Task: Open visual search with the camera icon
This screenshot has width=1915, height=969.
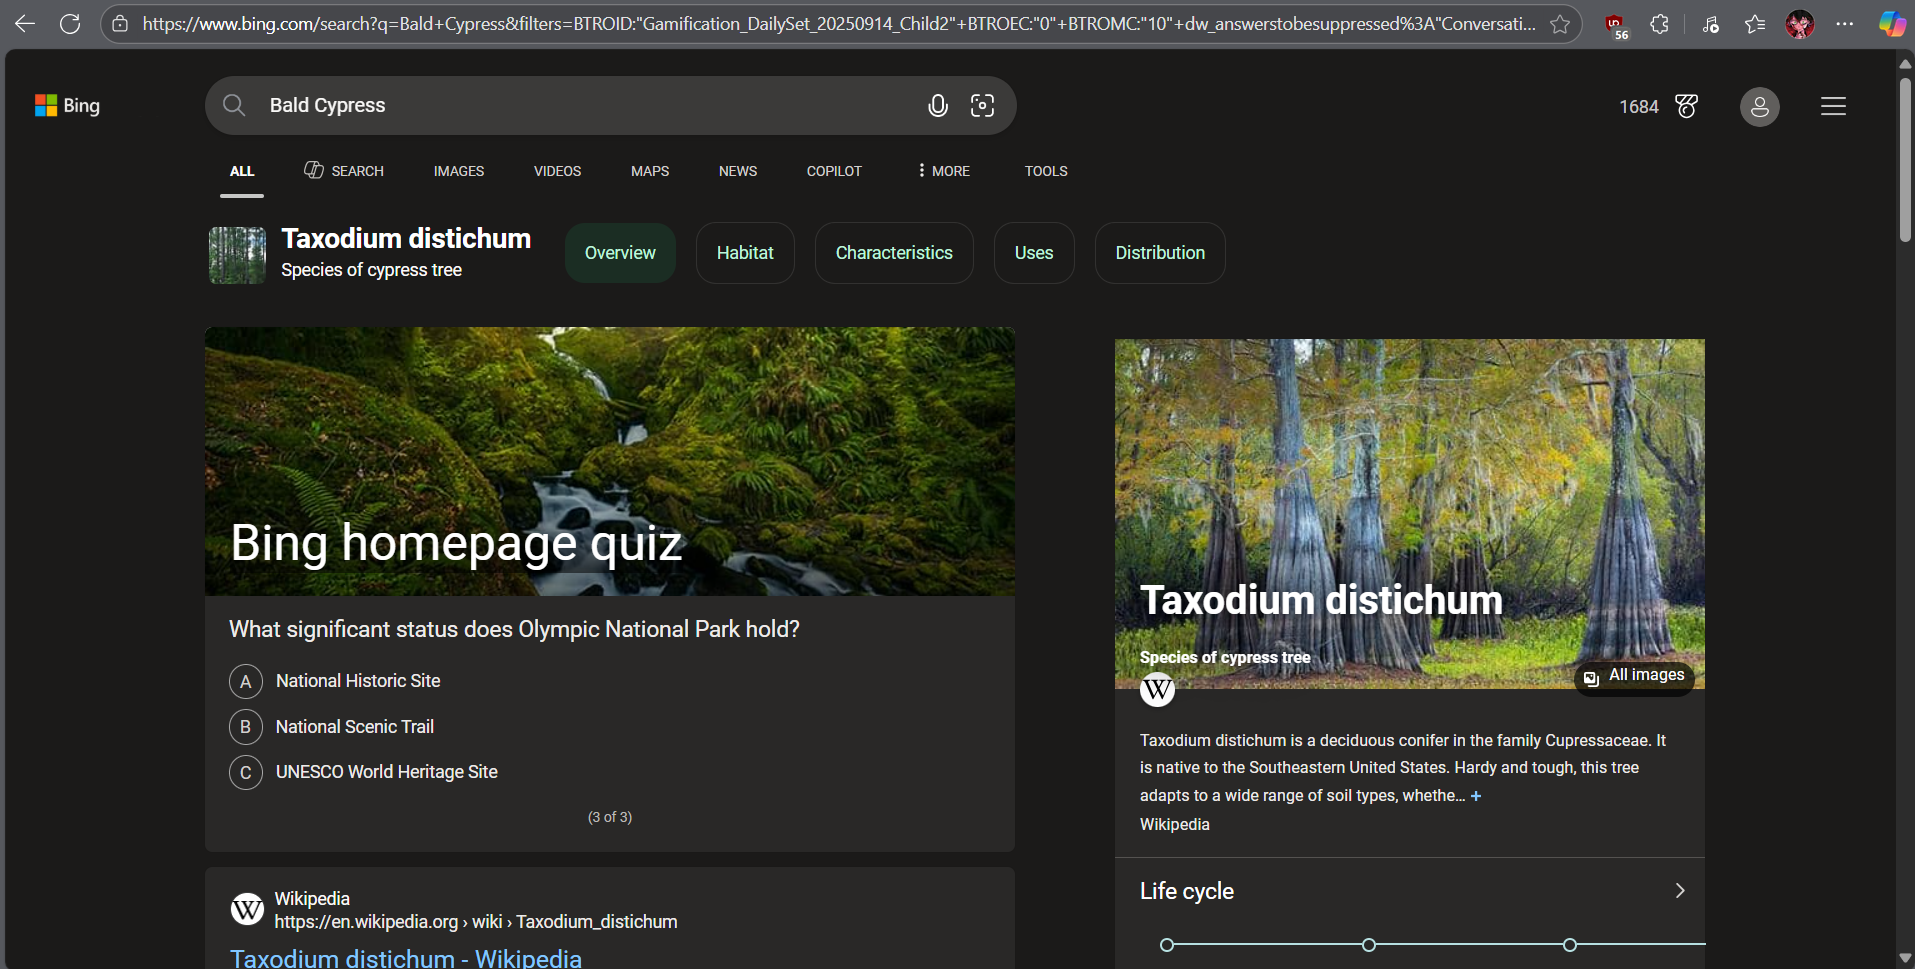Action: [x=982, y=105]
